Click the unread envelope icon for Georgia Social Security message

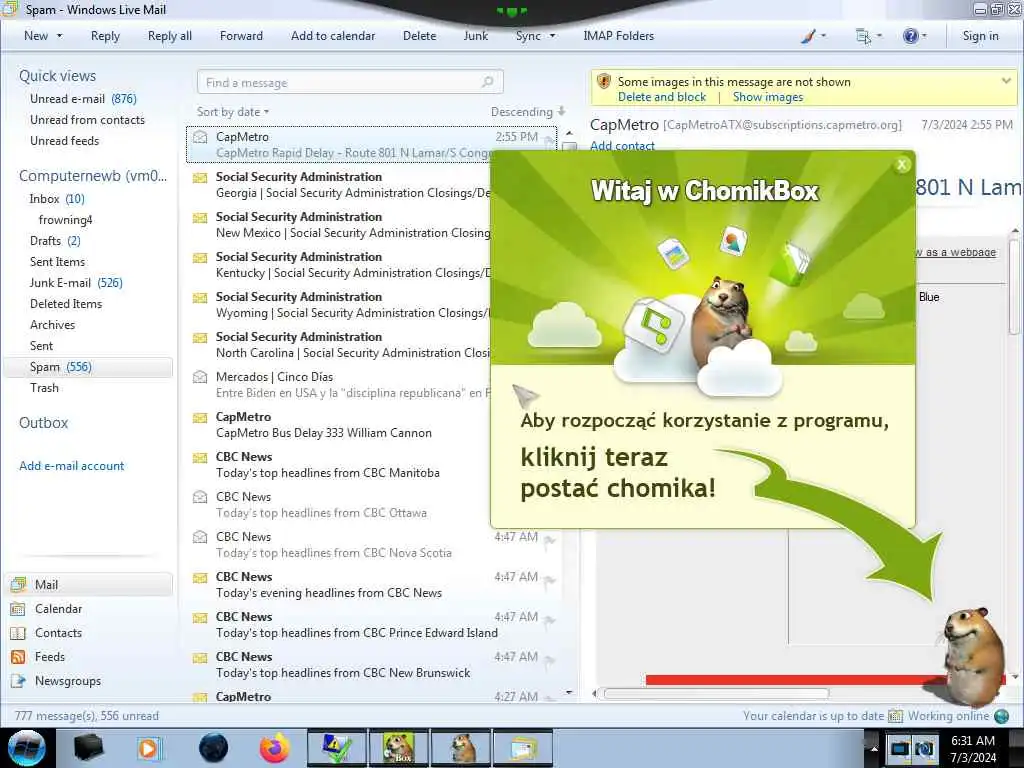click(x=200, y=177)
